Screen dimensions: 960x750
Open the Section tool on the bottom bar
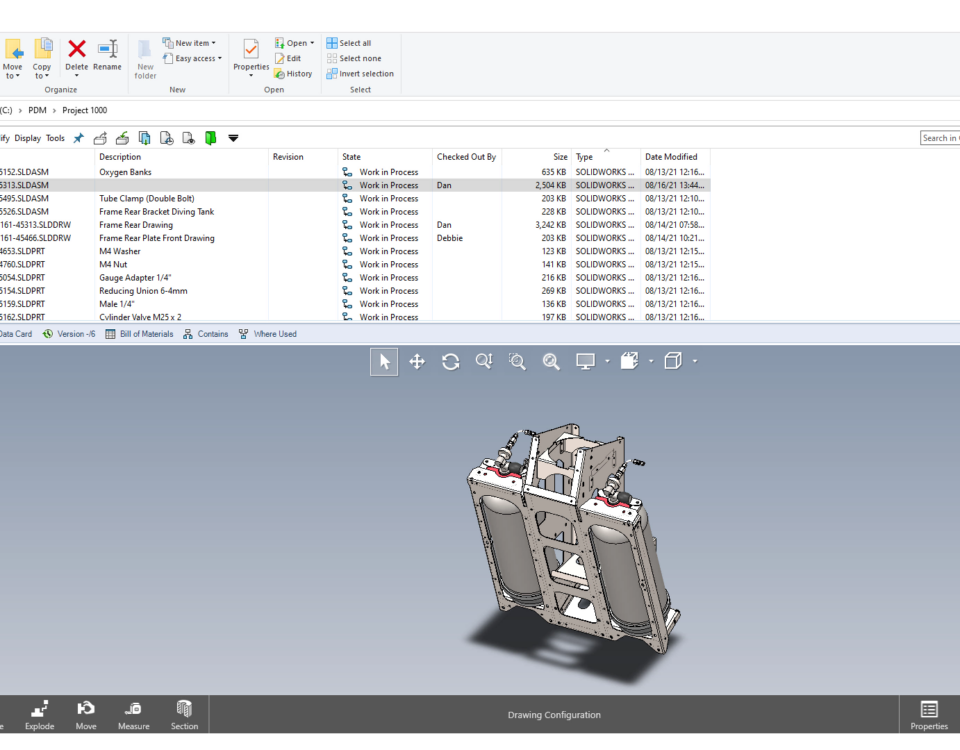tap(184, 713)
